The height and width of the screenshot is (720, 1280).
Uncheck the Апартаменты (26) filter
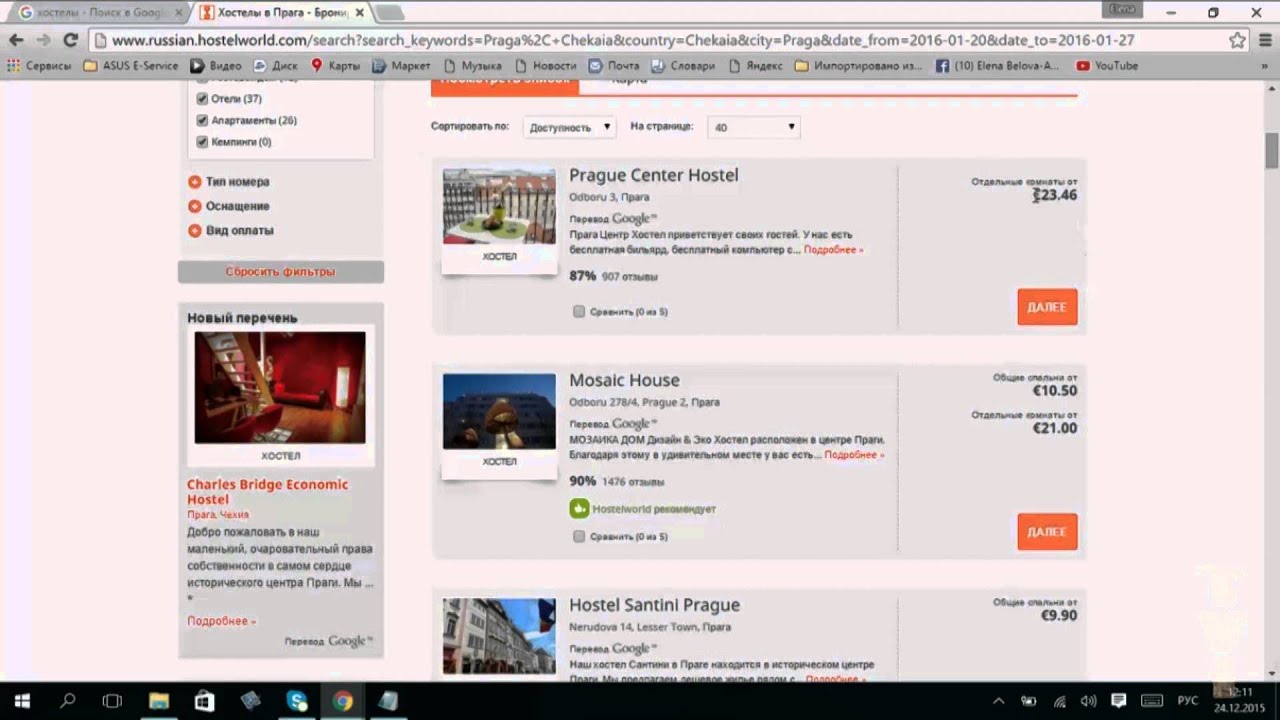click(x=202, y=120)
